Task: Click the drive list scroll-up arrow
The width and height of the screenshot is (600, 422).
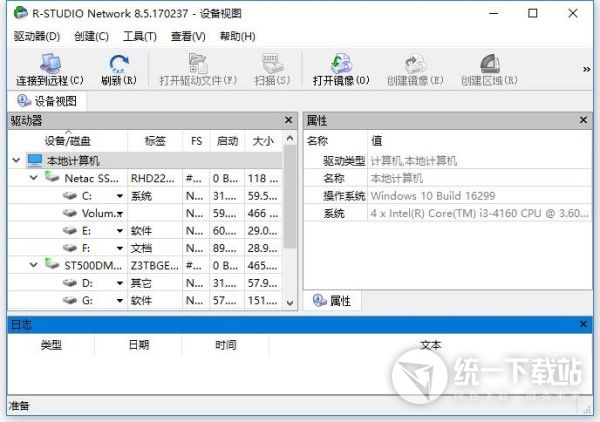Action: (x=290, y=138)
